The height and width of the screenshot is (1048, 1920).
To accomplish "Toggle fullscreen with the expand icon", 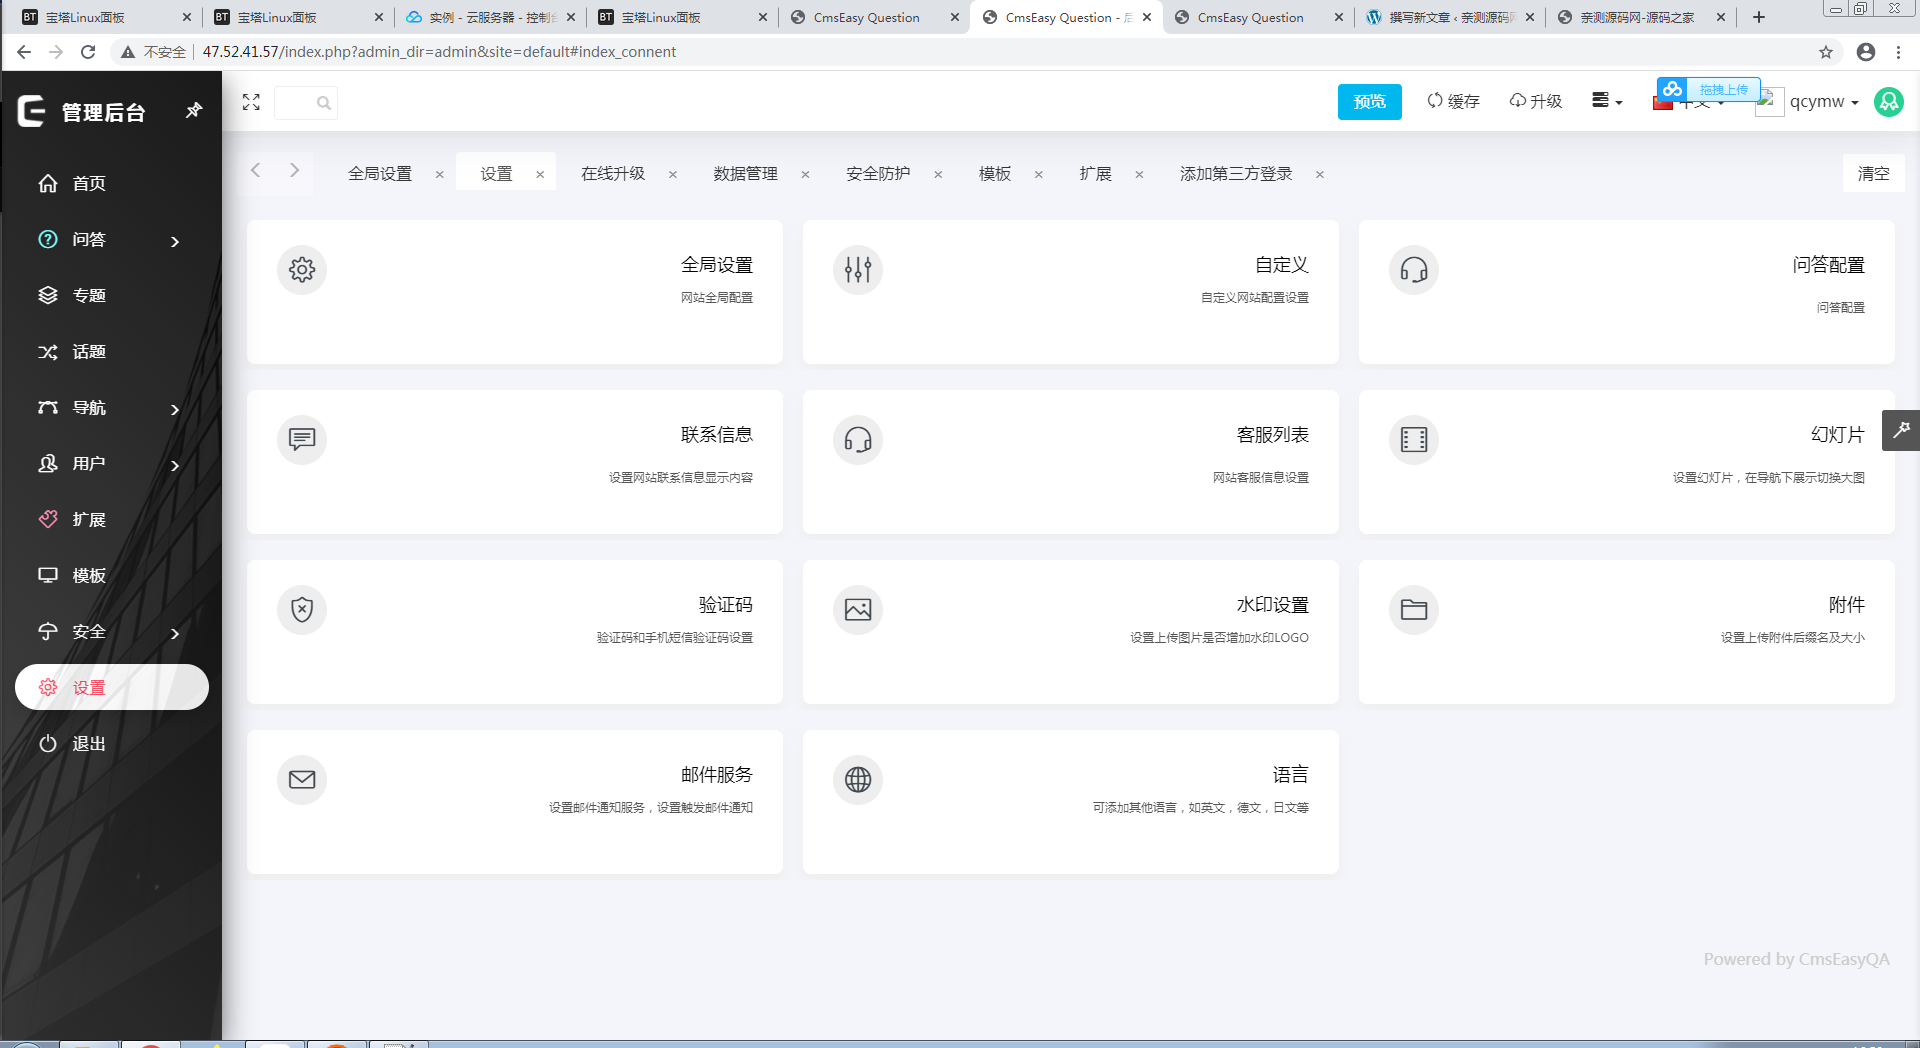I will point(251,102).
